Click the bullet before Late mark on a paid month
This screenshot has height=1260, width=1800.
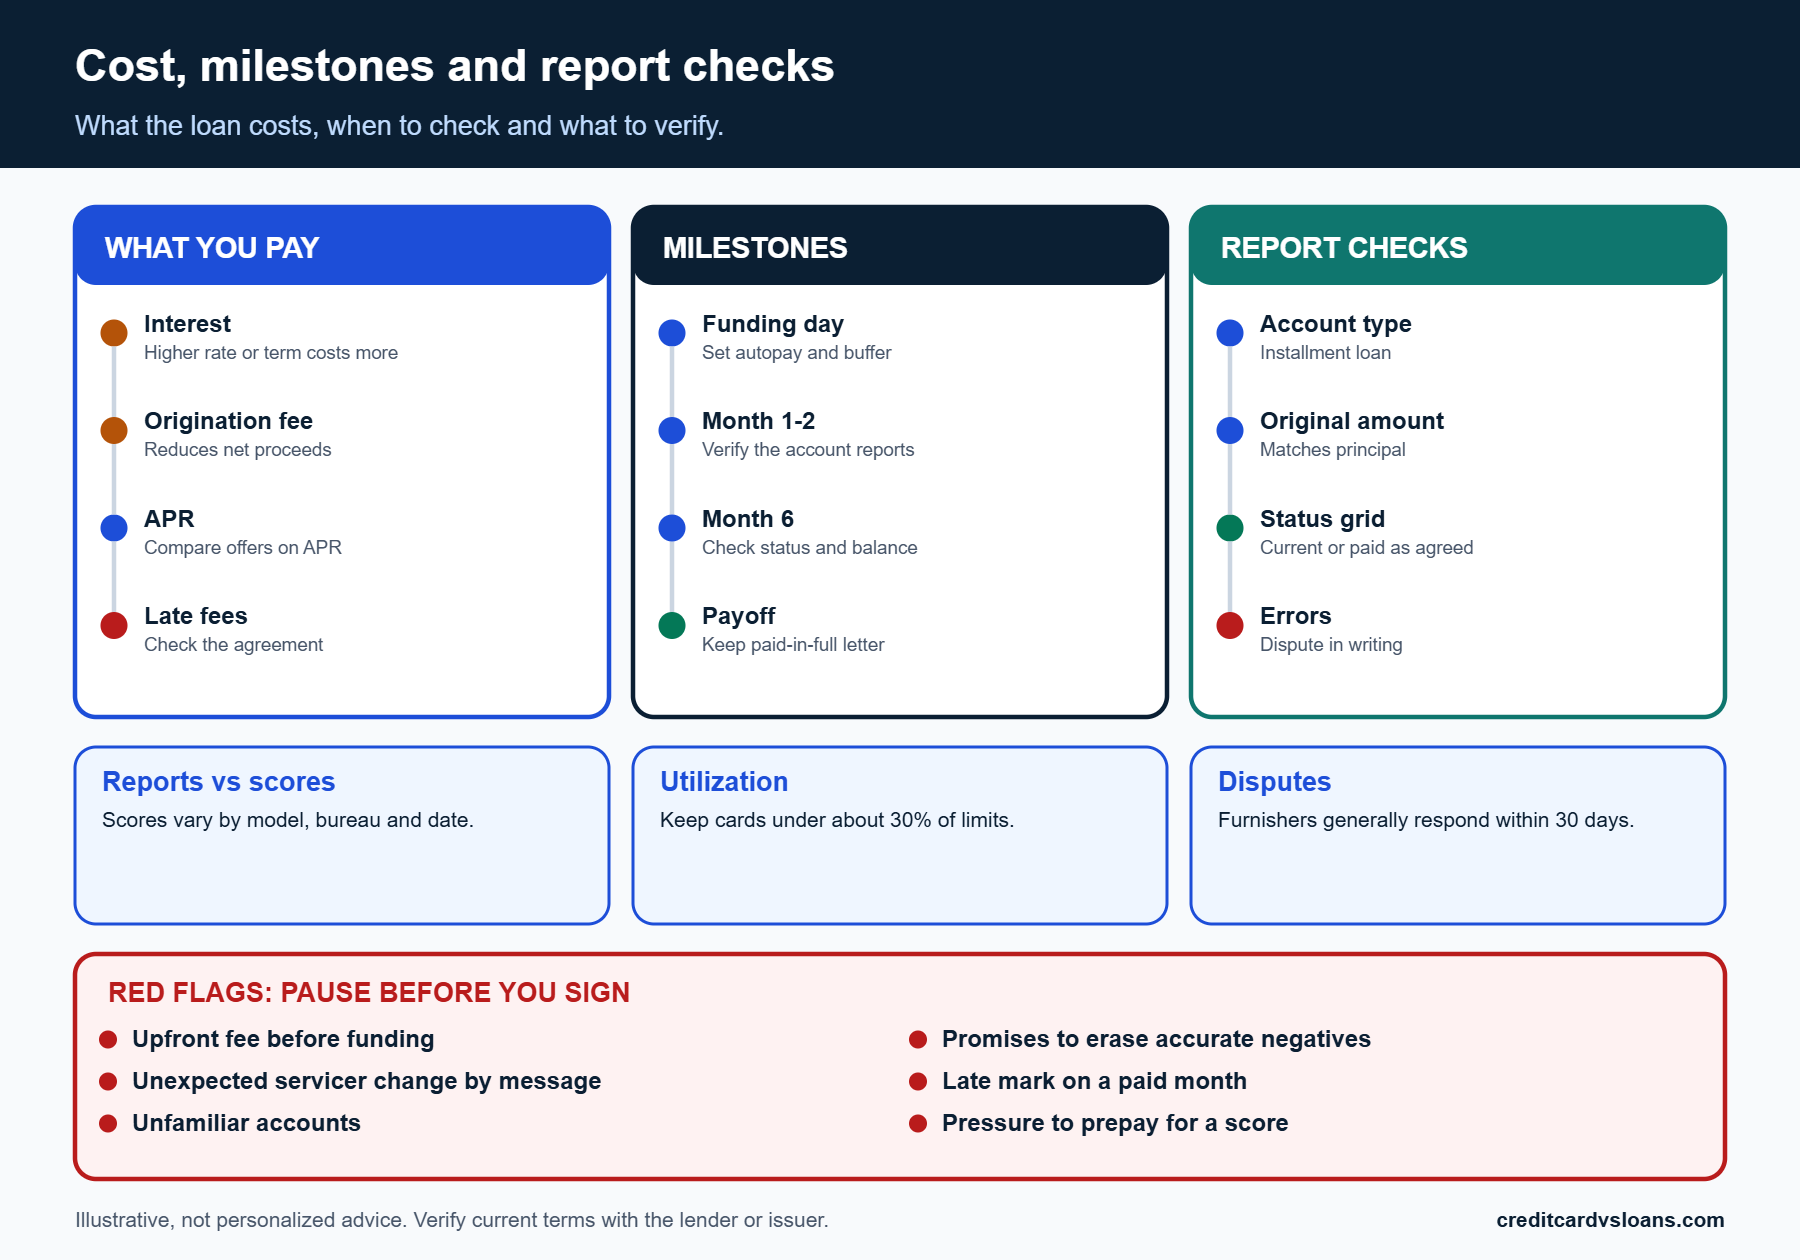[x=918, y=1082]
